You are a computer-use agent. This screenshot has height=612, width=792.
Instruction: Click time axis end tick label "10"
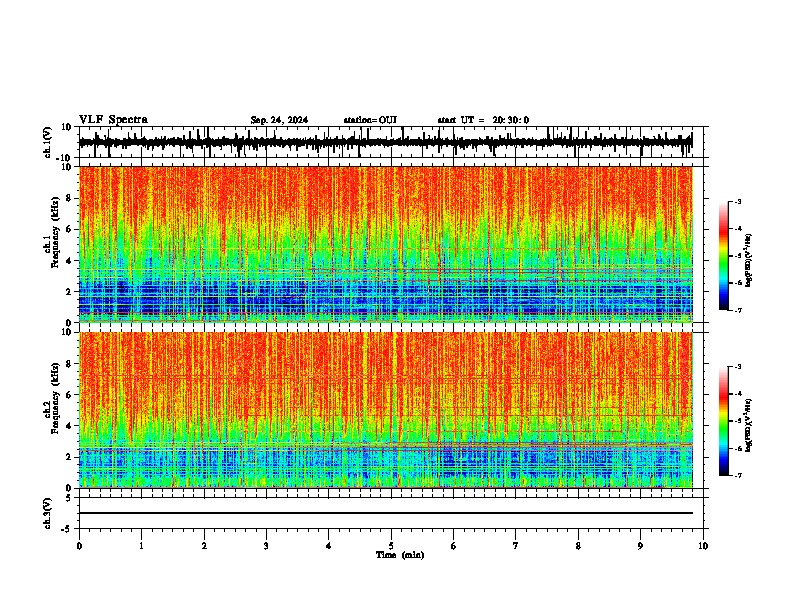[x=703, y=546]
